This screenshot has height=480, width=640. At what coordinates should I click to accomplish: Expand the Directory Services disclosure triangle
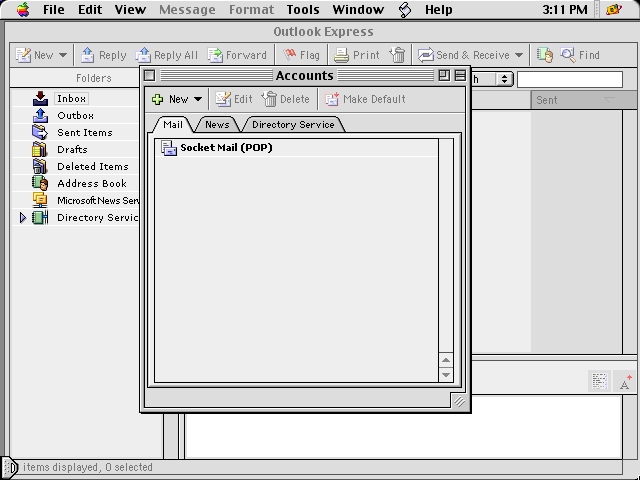tap(23, 218)
